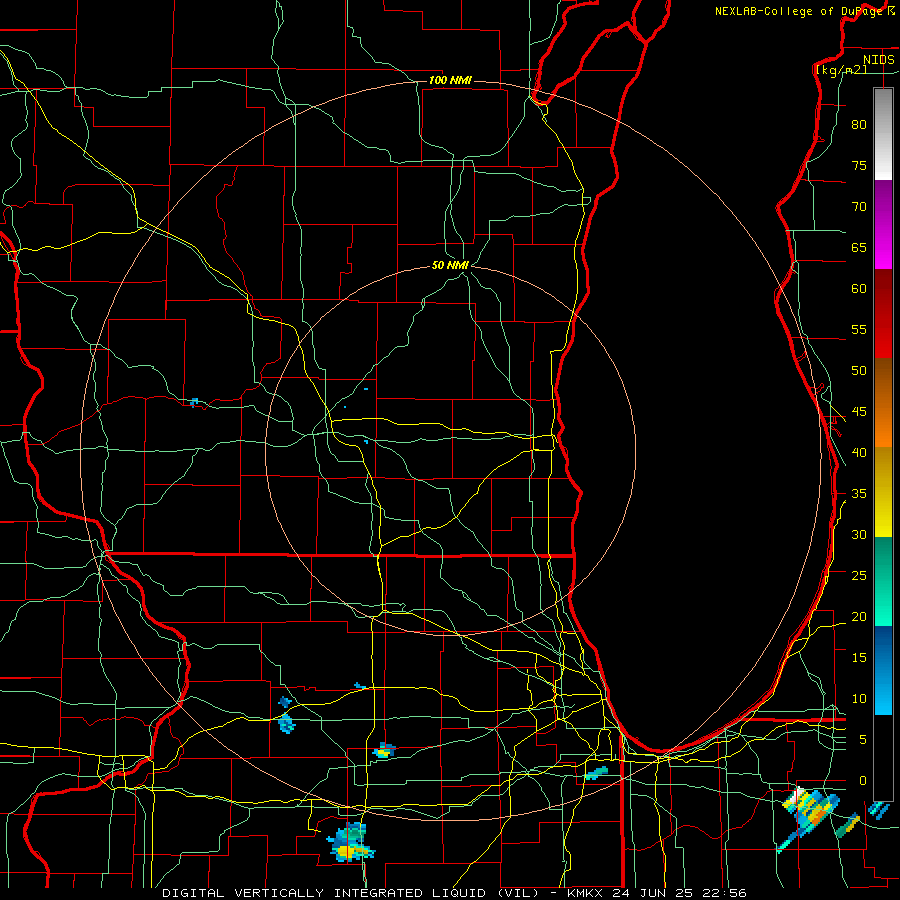Click the KMKX radar site identifier
Viewport: 900px width, 900px height.
coord(587,893)
